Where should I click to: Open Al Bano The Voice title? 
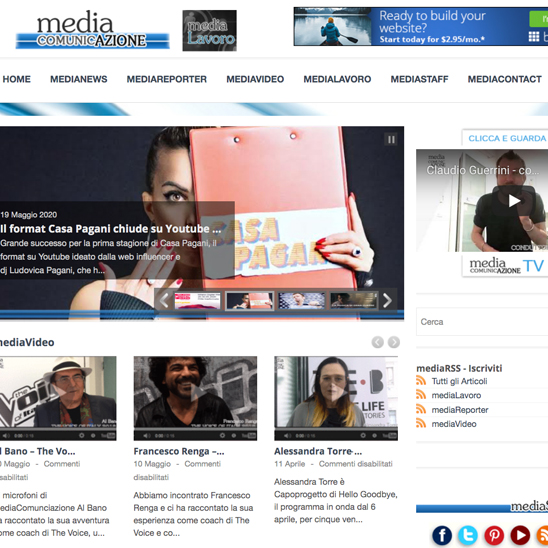[x=37, y=451]
